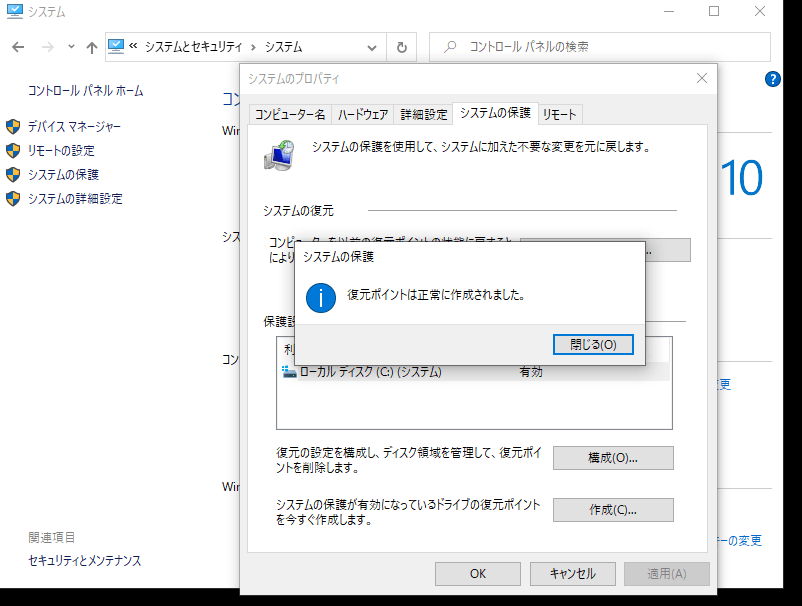Open the 詳細設定 tab
Viewport: 802px width, 606px height.
coord(423,114)
